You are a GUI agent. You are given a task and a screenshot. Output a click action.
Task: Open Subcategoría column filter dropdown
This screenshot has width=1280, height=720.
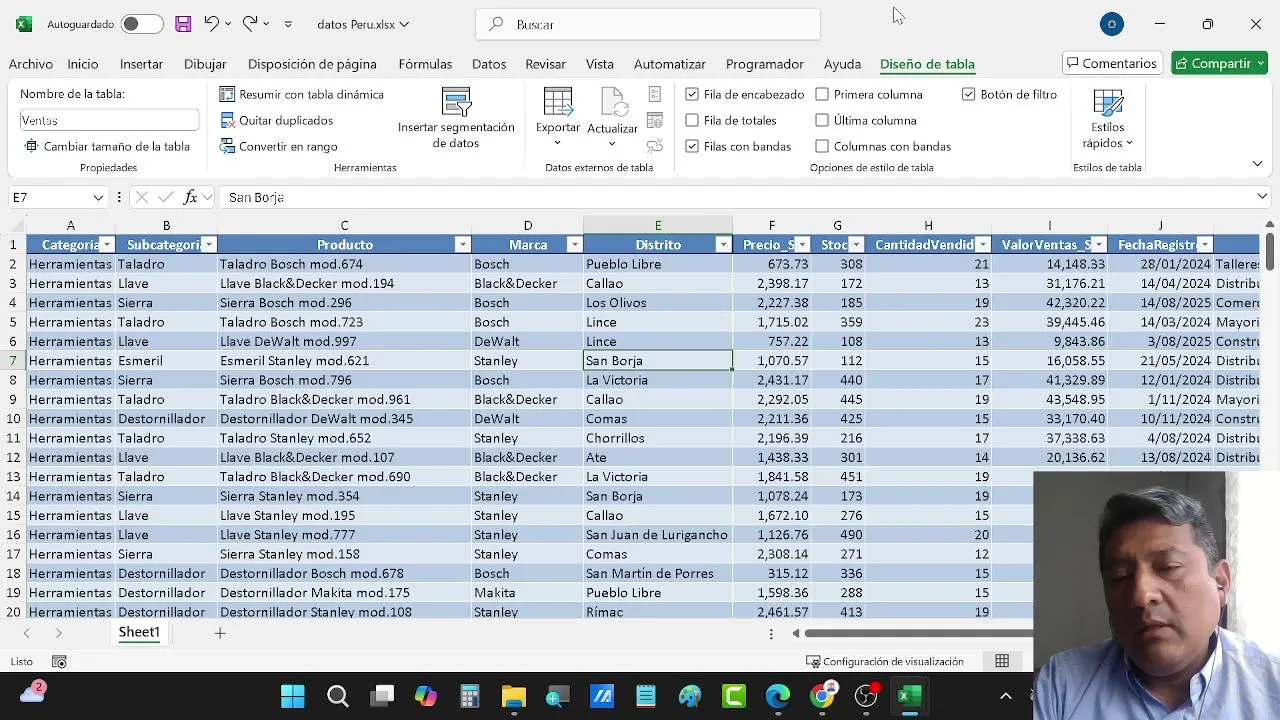208,245
